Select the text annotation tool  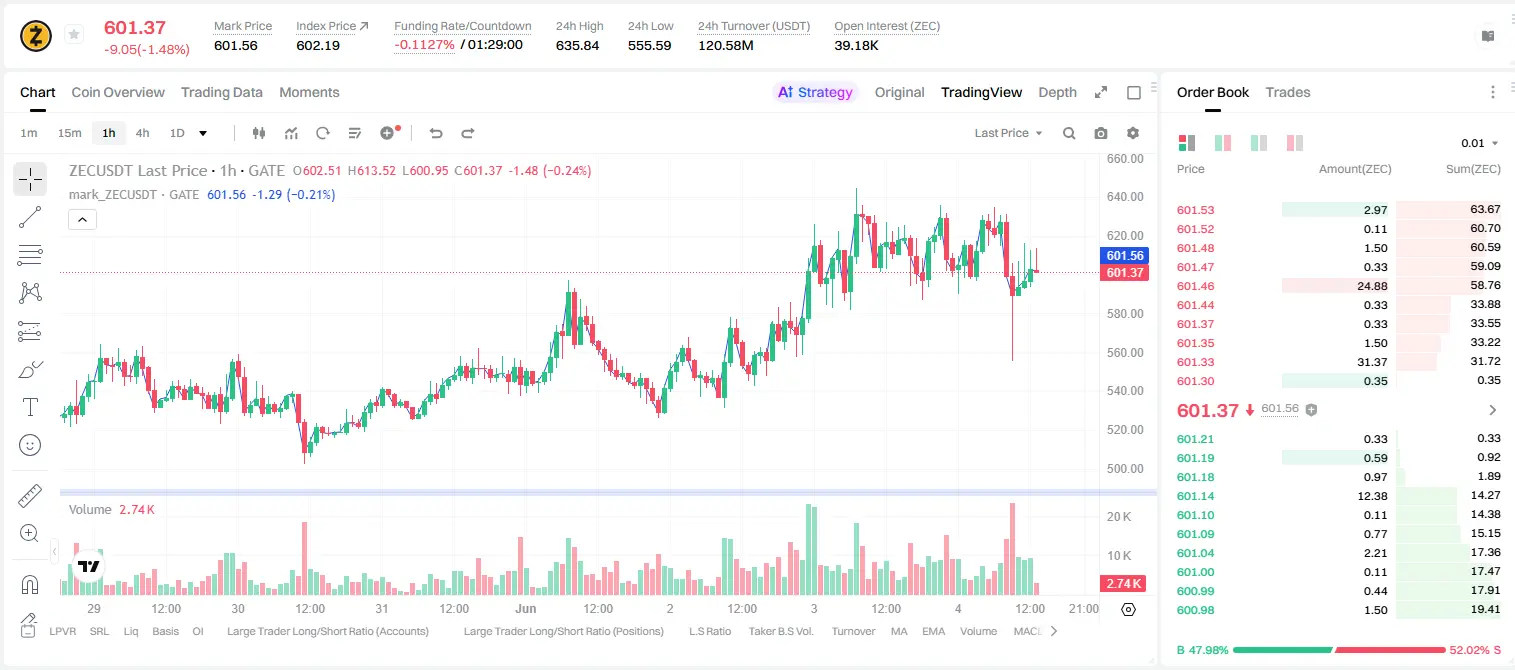[x=30, y=407]
